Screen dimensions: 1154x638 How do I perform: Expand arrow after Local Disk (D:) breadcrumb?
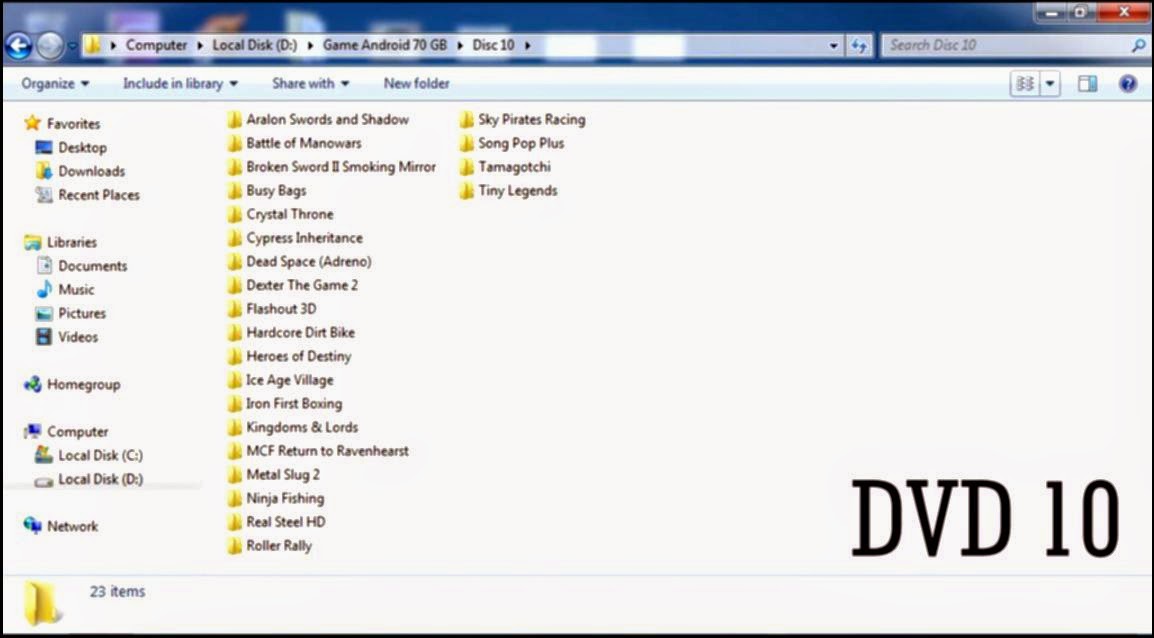[x=310, y=46]
